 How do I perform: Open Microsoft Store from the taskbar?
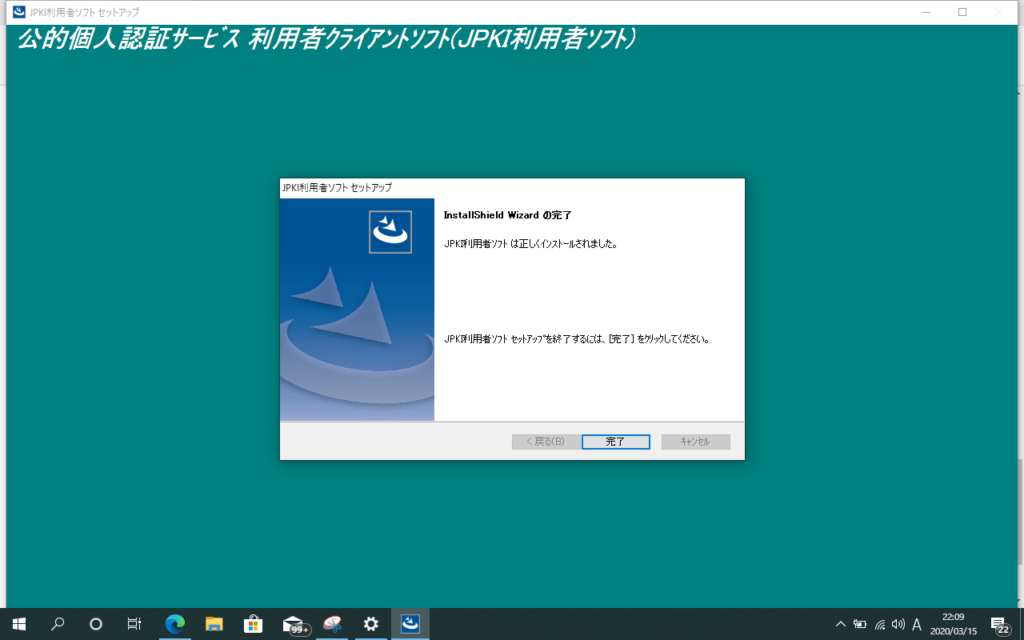[253, 624]
